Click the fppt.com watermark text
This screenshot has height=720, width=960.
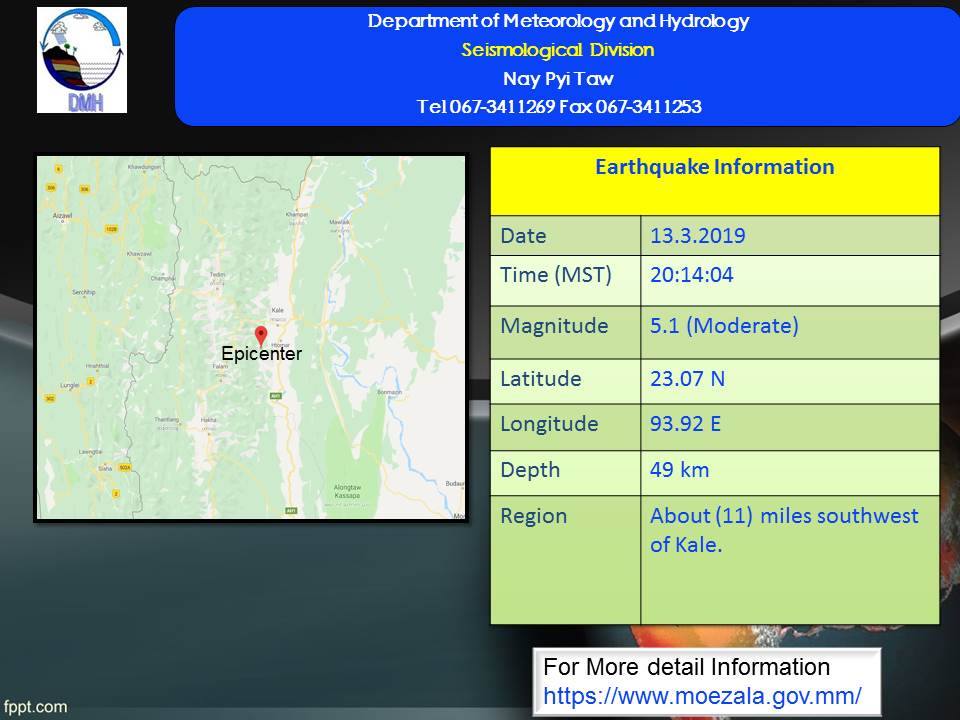point(34,707)
